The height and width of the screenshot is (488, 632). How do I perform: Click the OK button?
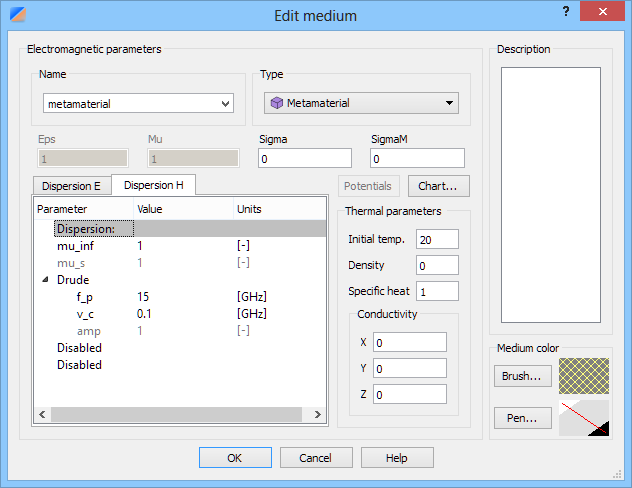click(x=235, y=458)
